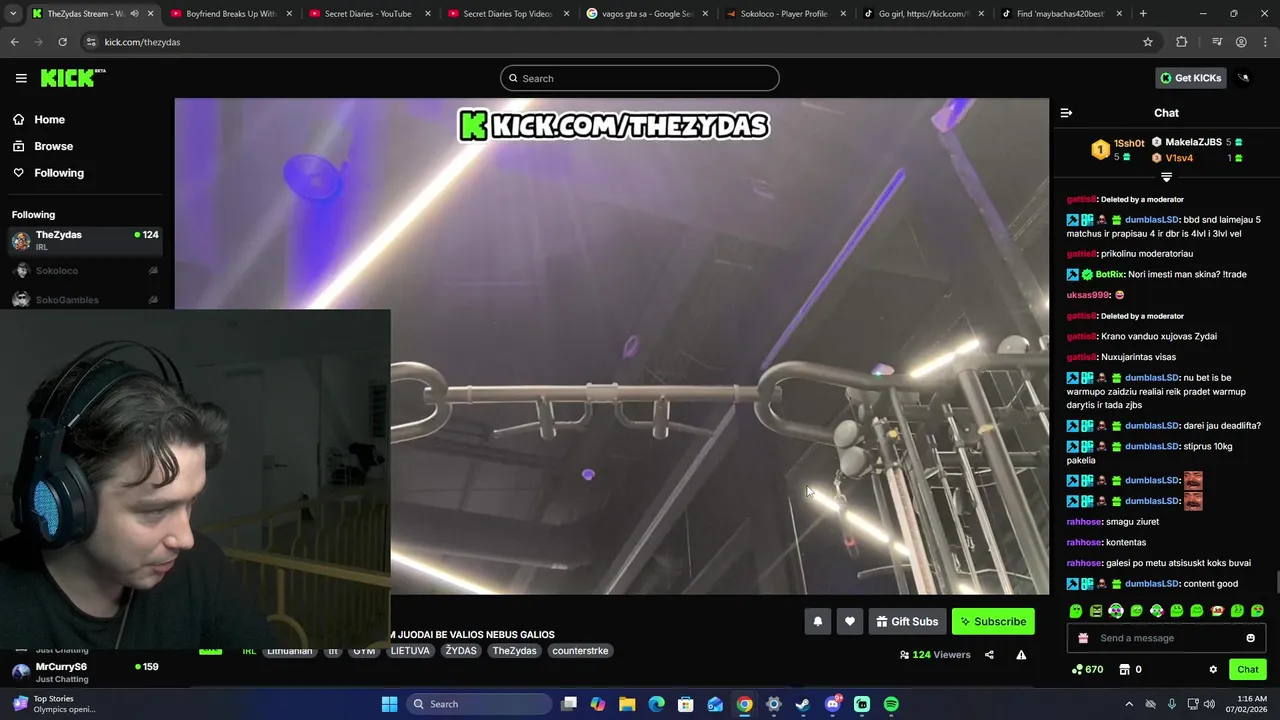The height and width of the screenshot is (720, 1280).
Task: Reload the page
Action: point(62,42)
